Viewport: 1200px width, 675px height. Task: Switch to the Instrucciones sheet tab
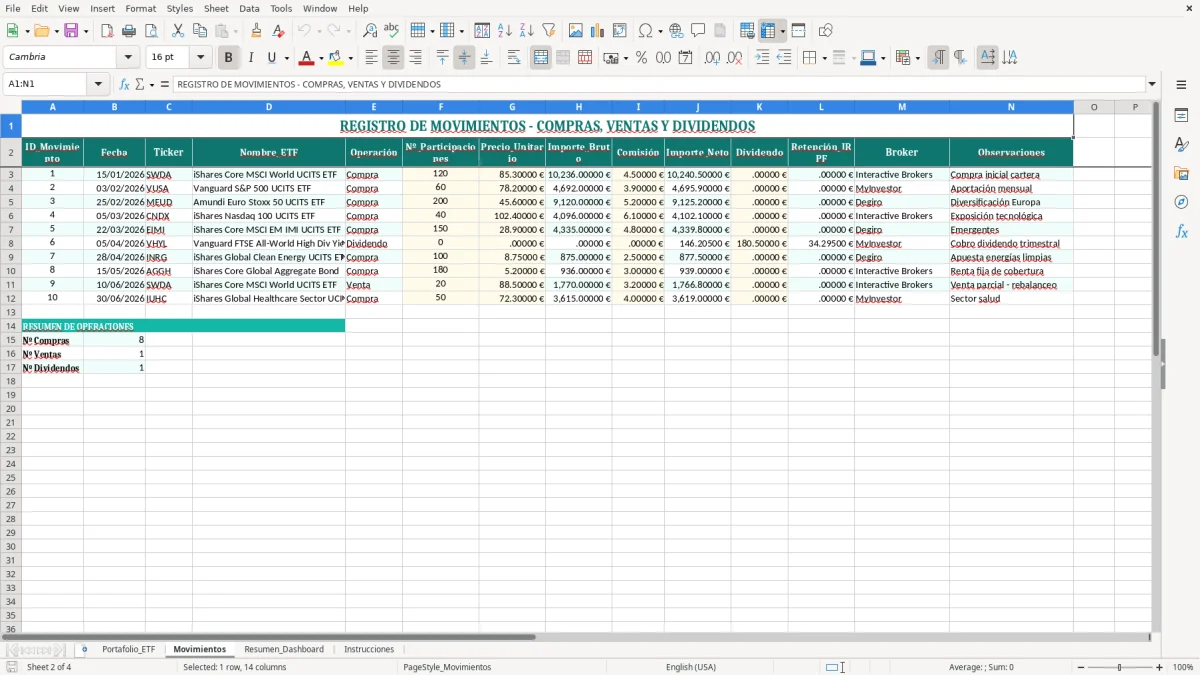click(369, 649)
